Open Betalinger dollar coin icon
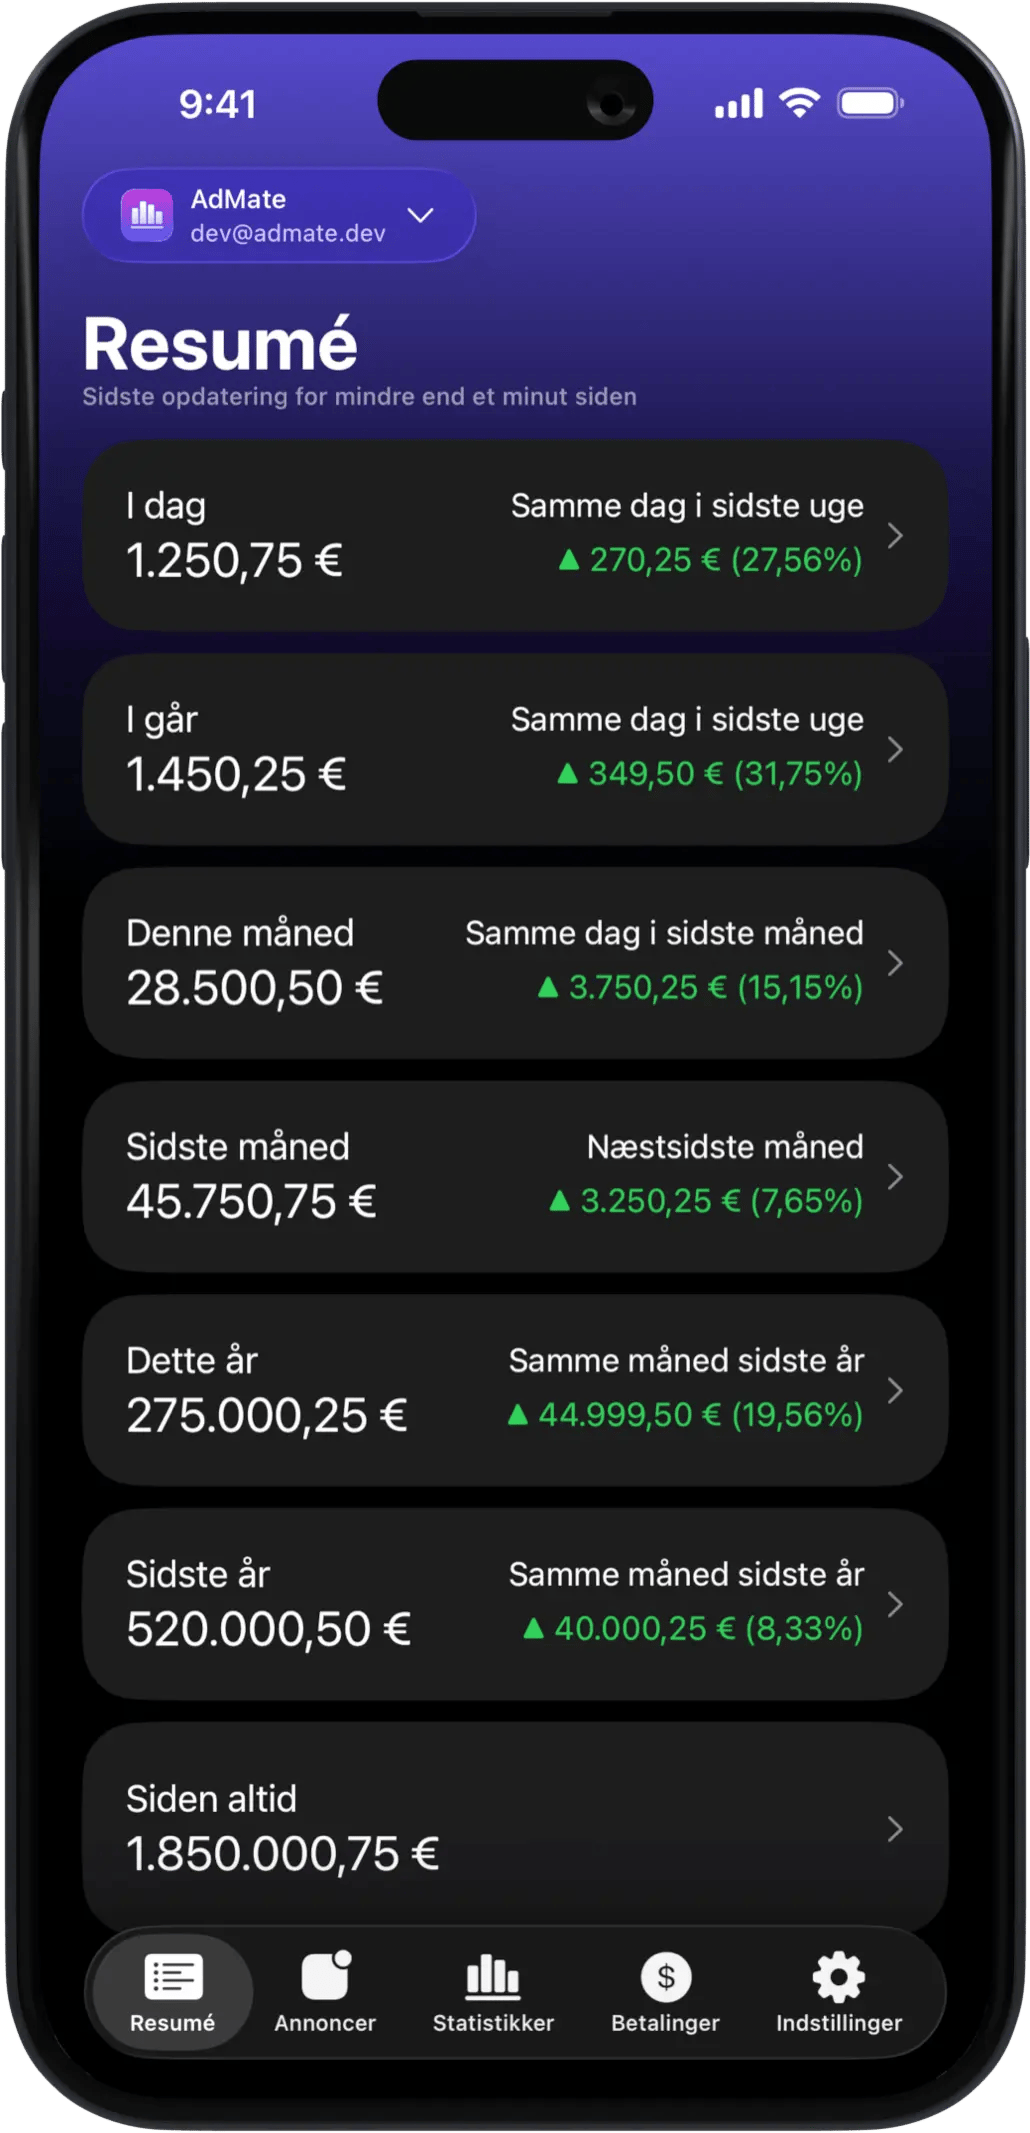This screenshot has width=1030, height=2133. 666,1976
